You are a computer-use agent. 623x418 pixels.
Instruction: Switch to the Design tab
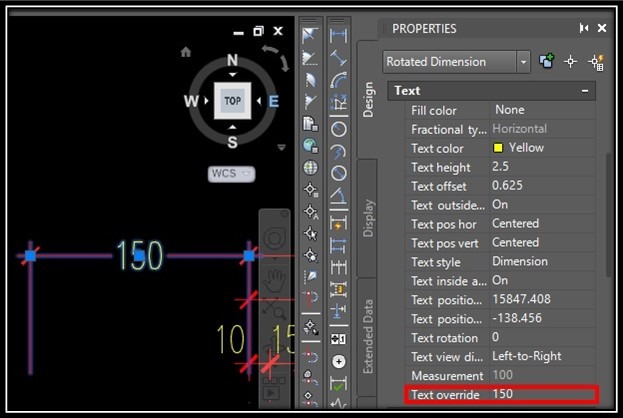click(x=368, y=100)
